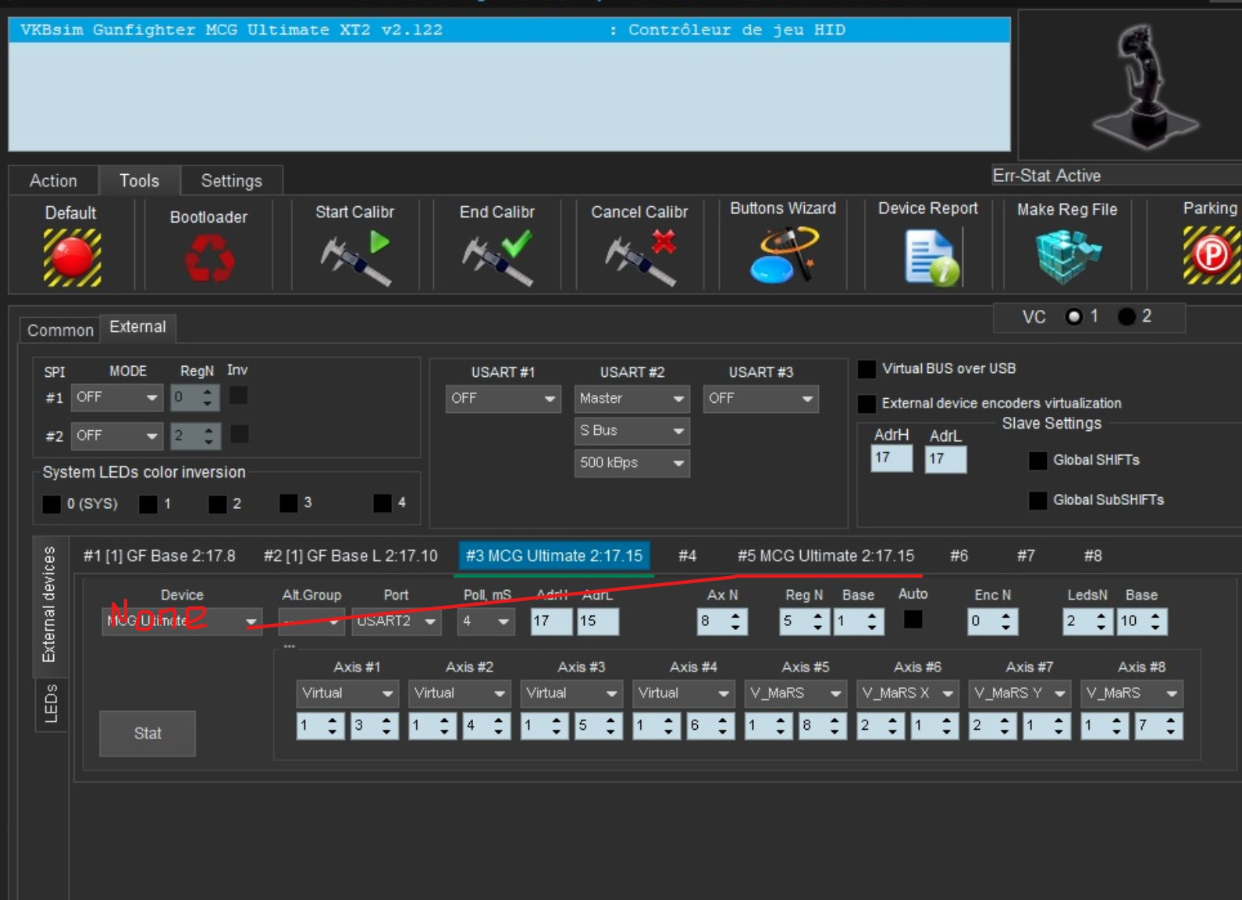Finish calibration using the End Calibr icon
This screenshot has height=900, width=1242.
(x=497, y=257)
